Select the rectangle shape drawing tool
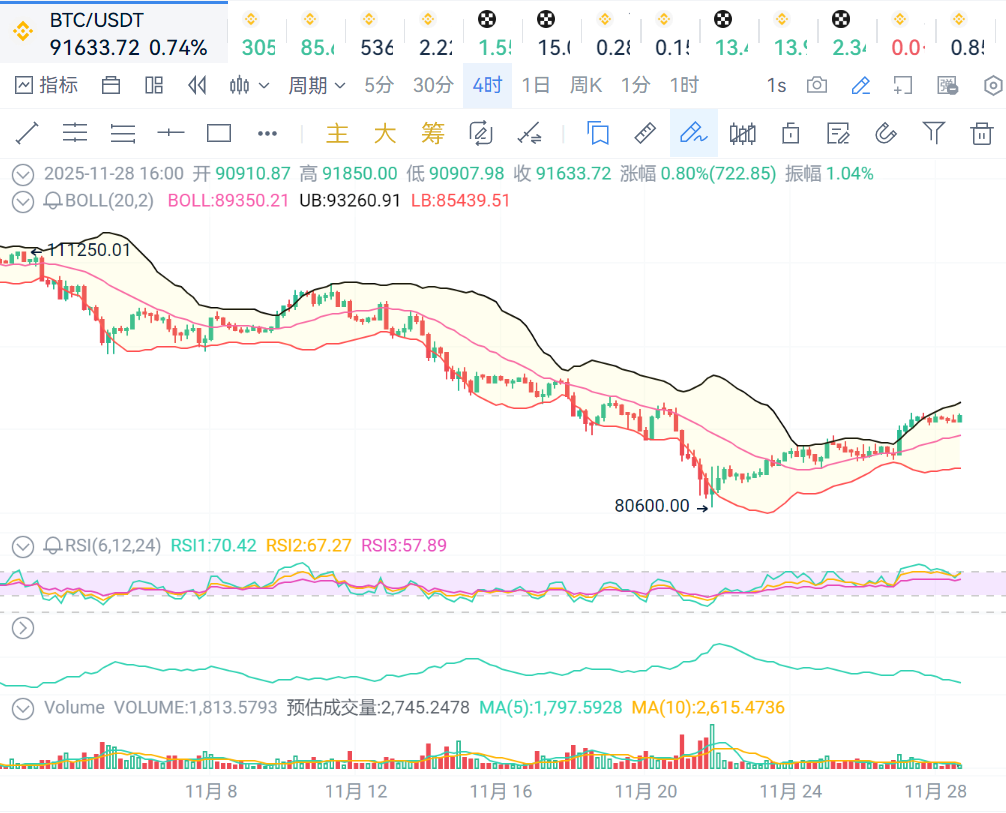This screenshot has height=813, width=1006. click(218, 133)
